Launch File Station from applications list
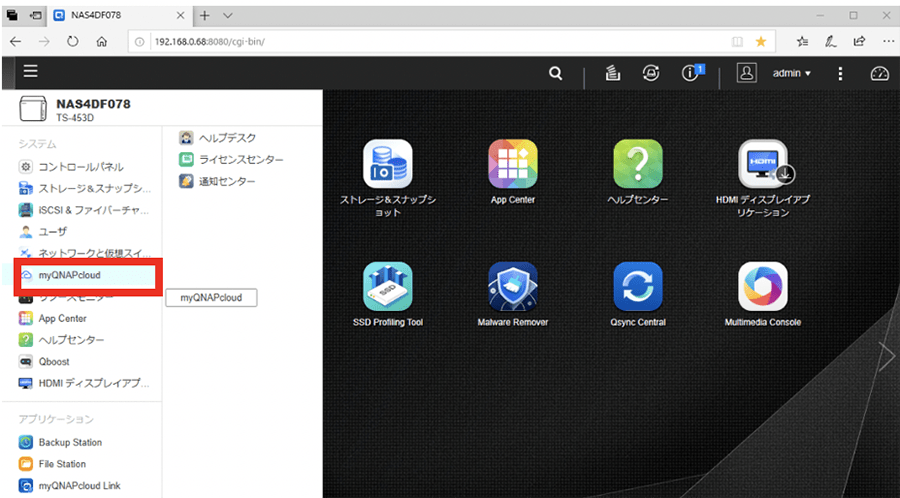The width and height of the screenshot is (900, 498). click(x=52, y=464)
